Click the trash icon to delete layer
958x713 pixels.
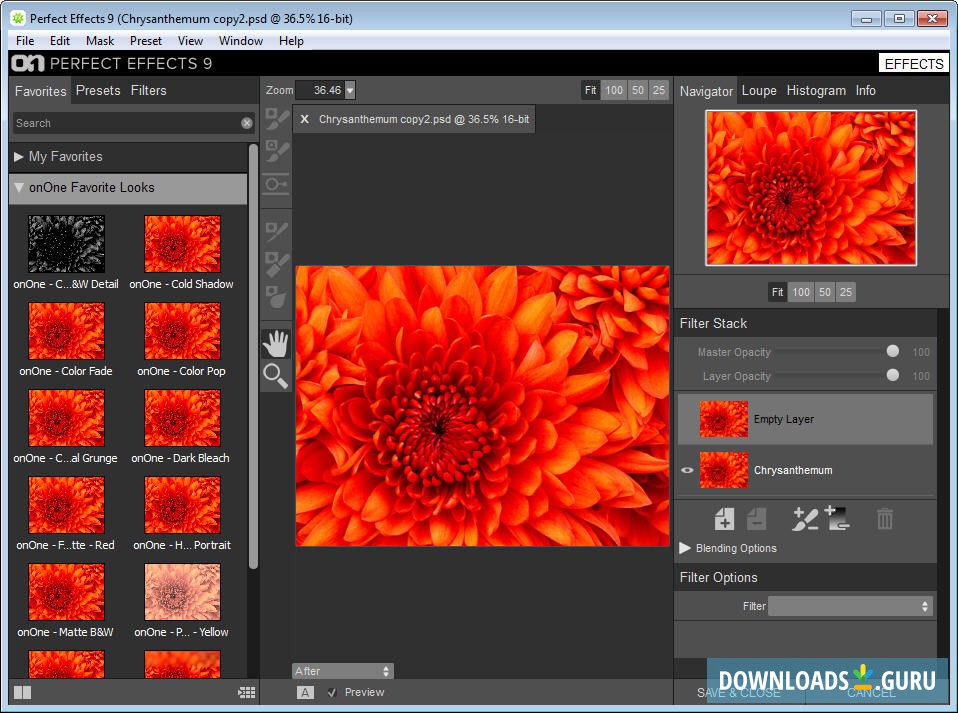885,519
